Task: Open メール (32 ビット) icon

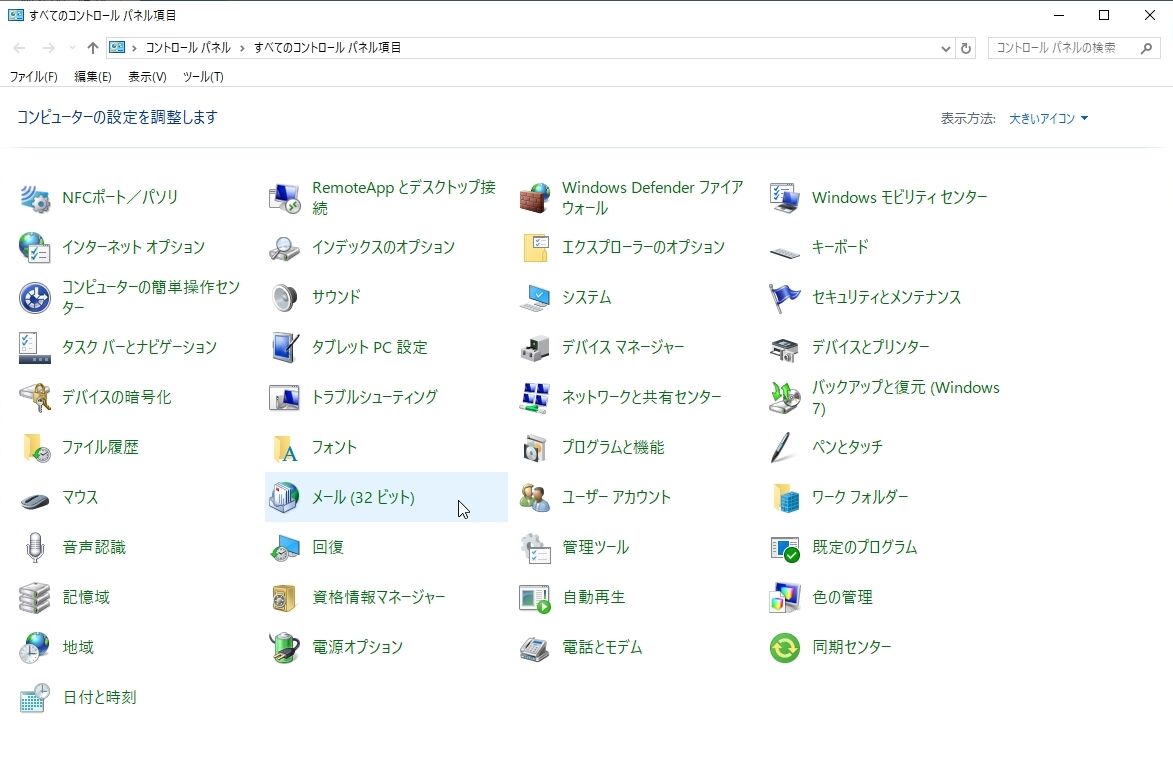Action: (284, 497)
